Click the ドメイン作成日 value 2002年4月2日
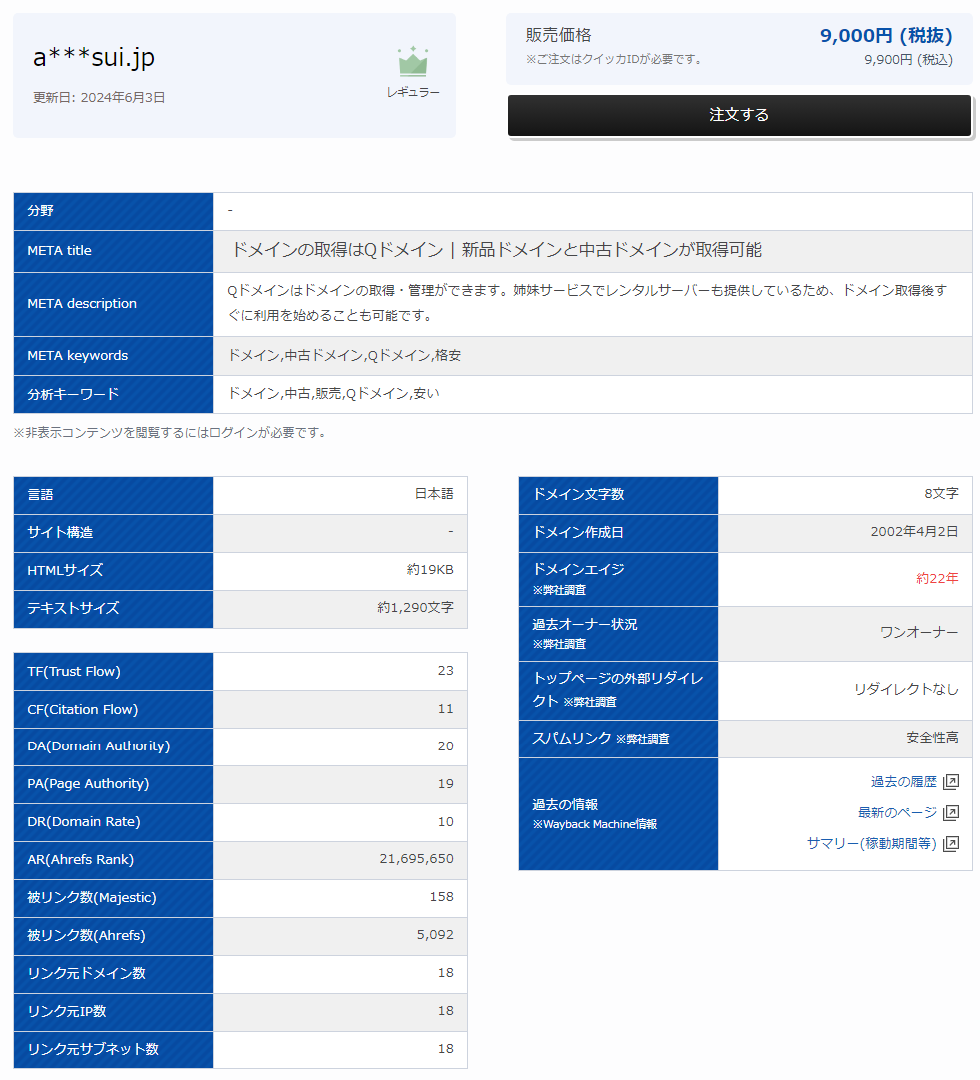Screen dimensions: 980x1080 pyautogui.click(x=915, y=532)
